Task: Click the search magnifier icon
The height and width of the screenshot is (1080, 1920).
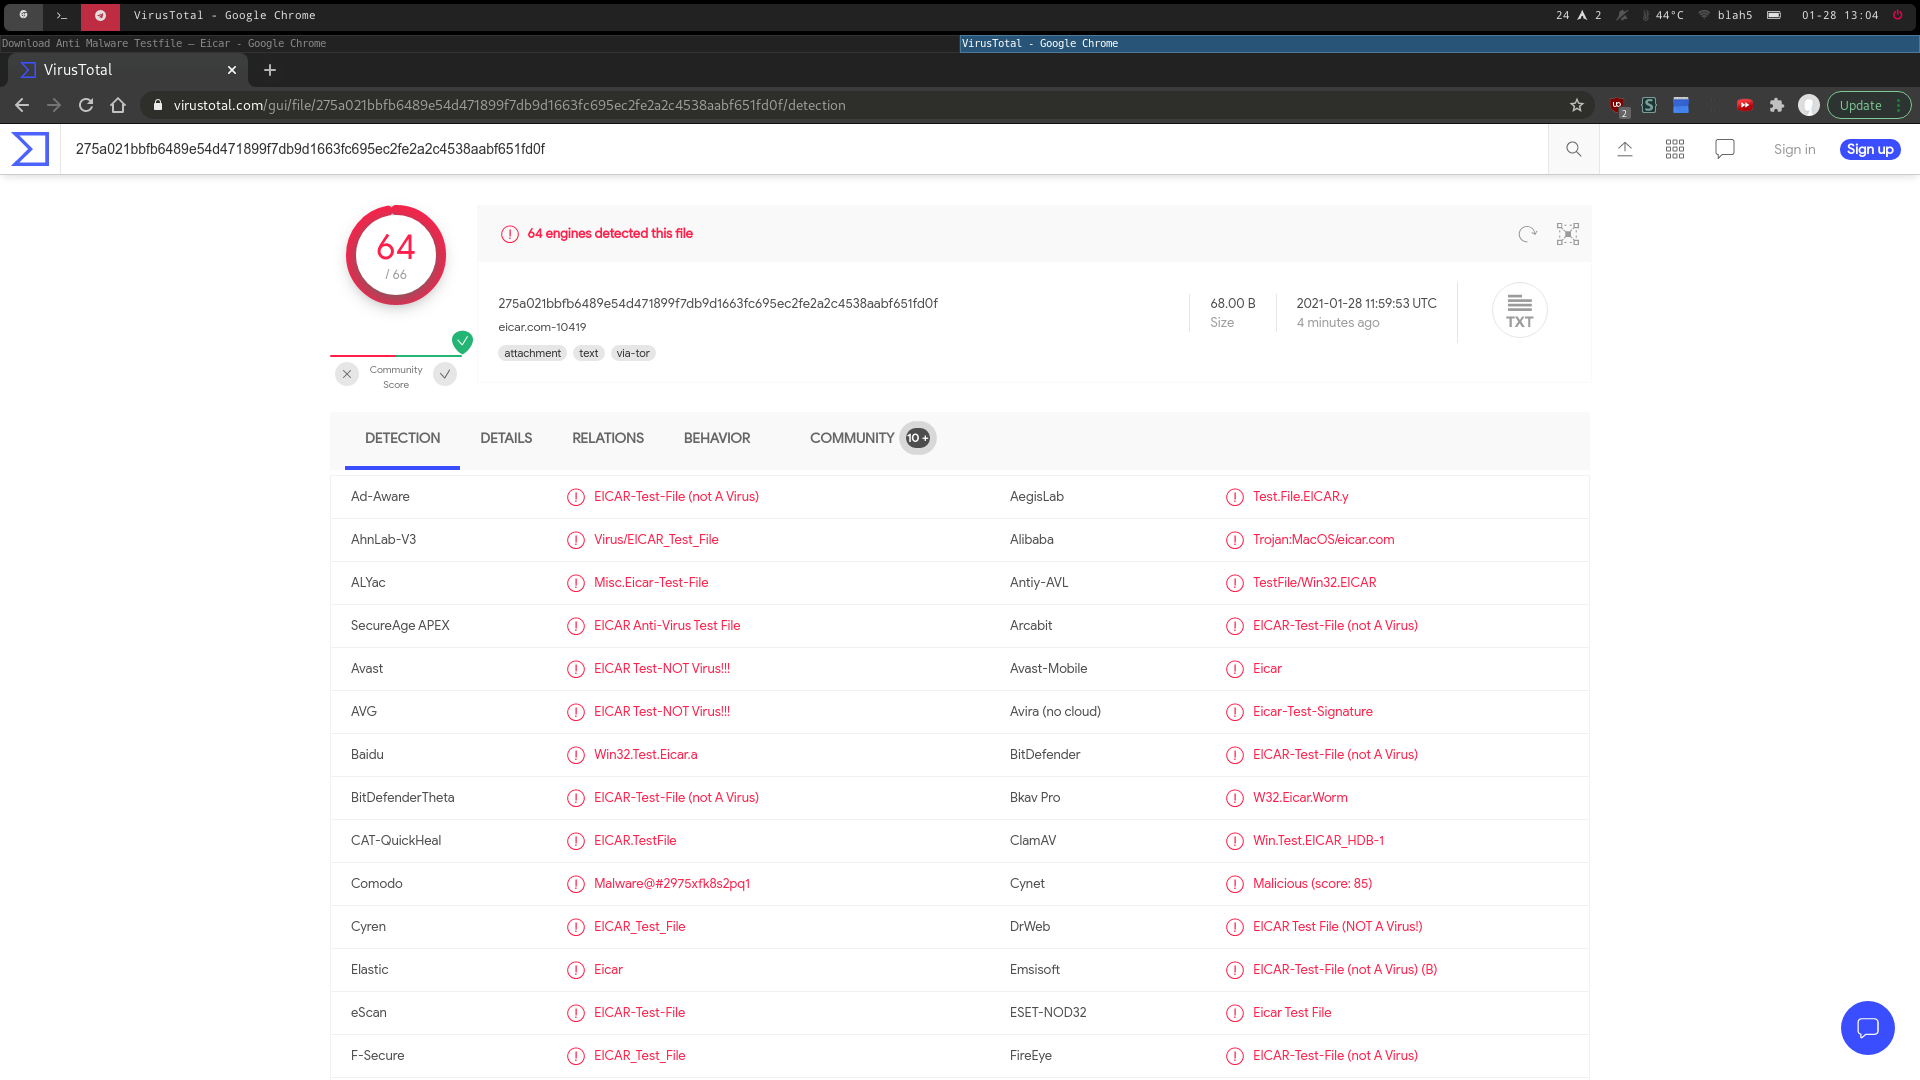Action: 1573,149
